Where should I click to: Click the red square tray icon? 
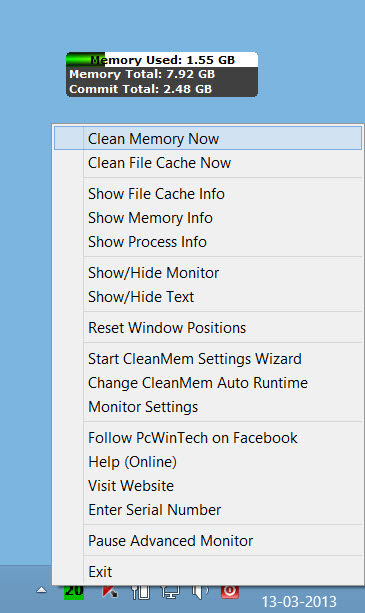[230, 592]
